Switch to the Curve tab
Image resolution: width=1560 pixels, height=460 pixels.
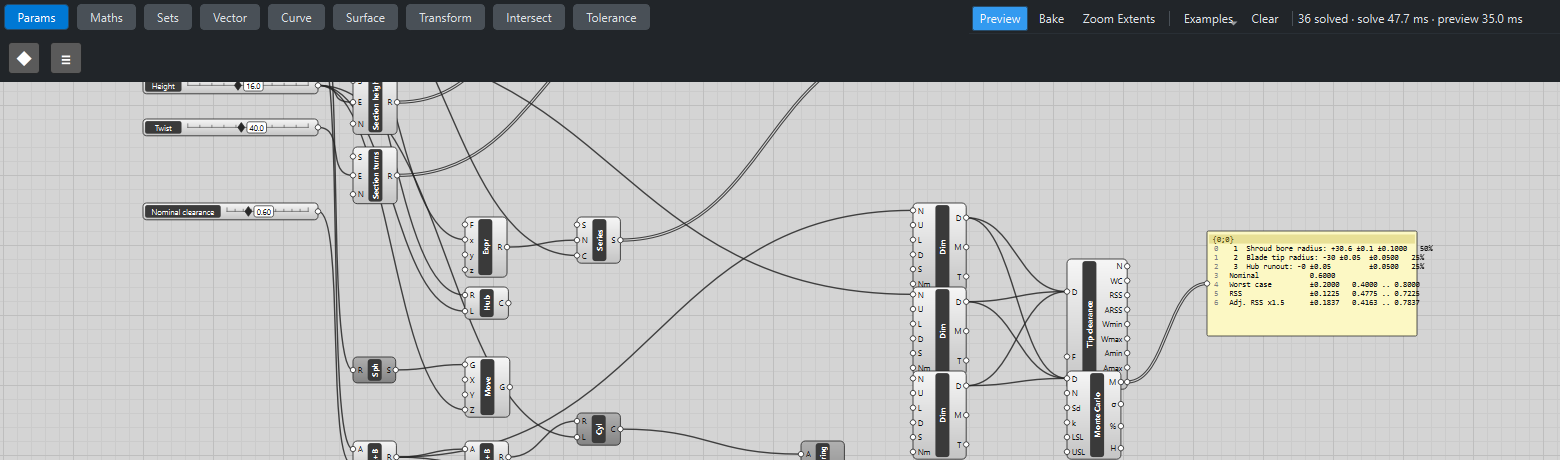point(296,18)
